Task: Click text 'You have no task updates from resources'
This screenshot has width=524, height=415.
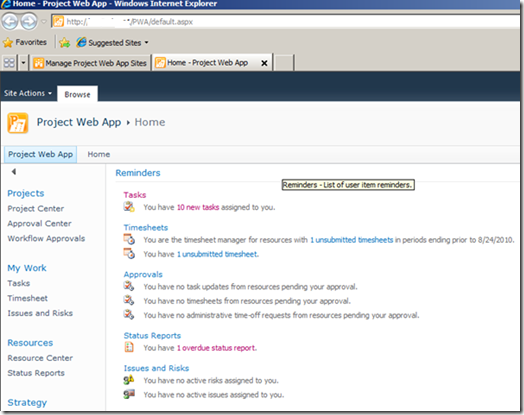Action: pyautogui.click(x=212, y=287)
